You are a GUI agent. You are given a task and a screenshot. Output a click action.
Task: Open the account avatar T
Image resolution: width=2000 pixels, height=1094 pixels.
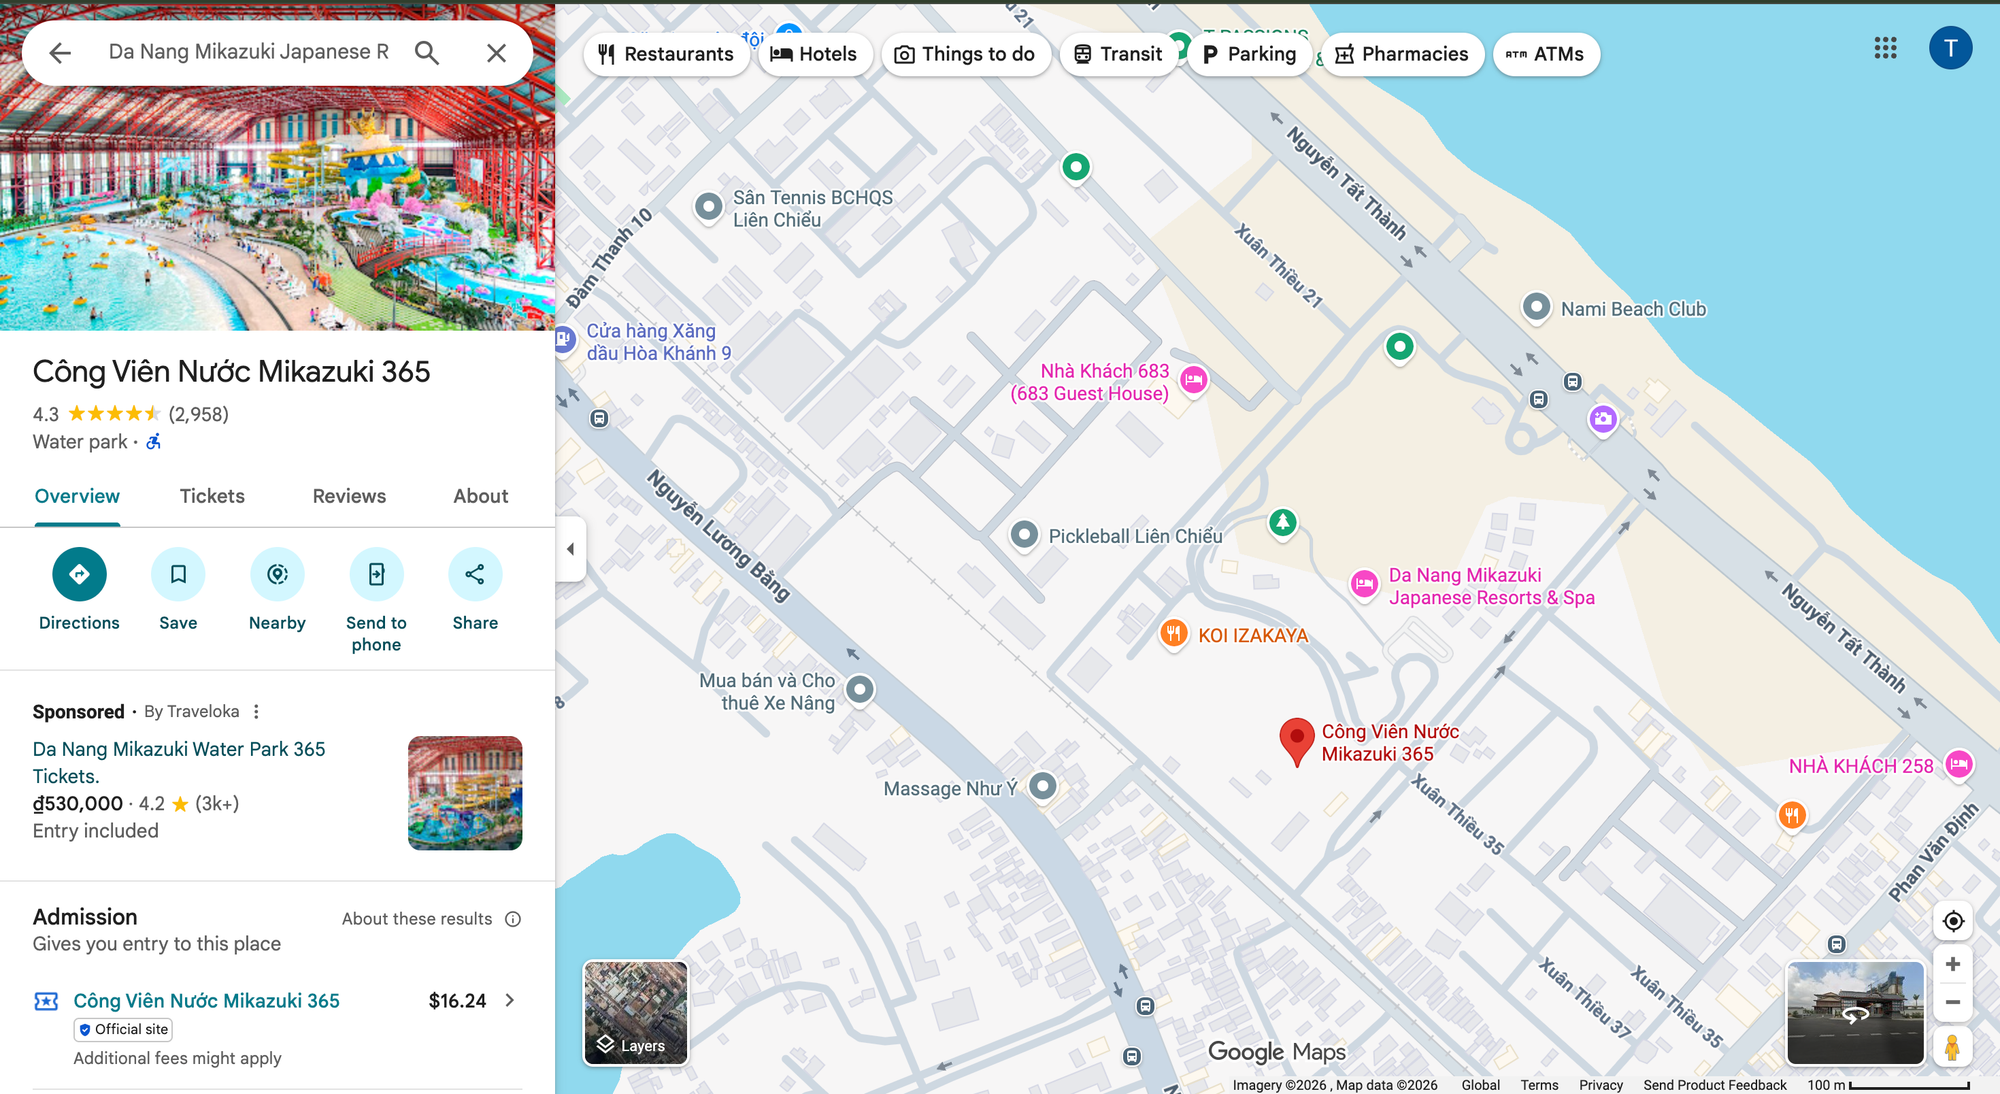pos(1950,48)
